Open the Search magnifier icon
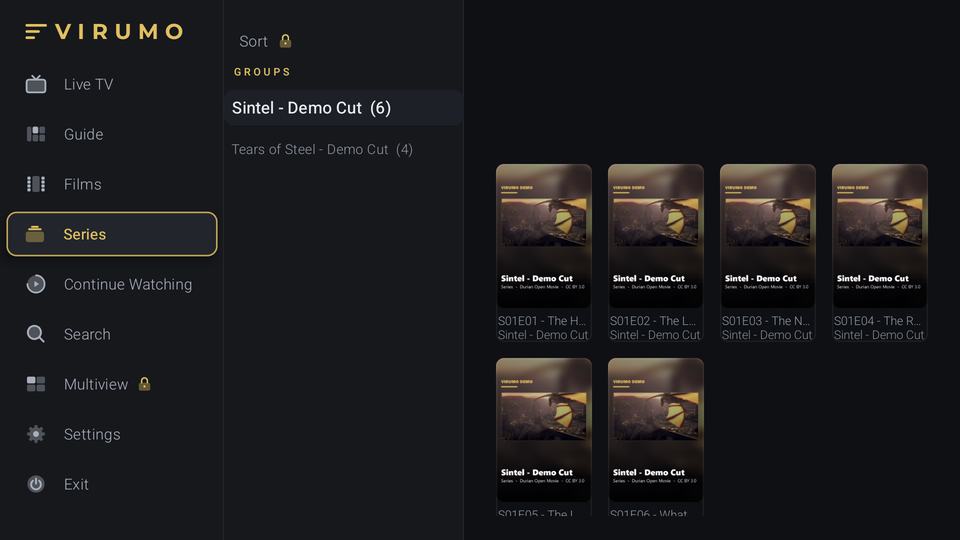960x540 pixels. pyautogui.click(x=36, y=334)
